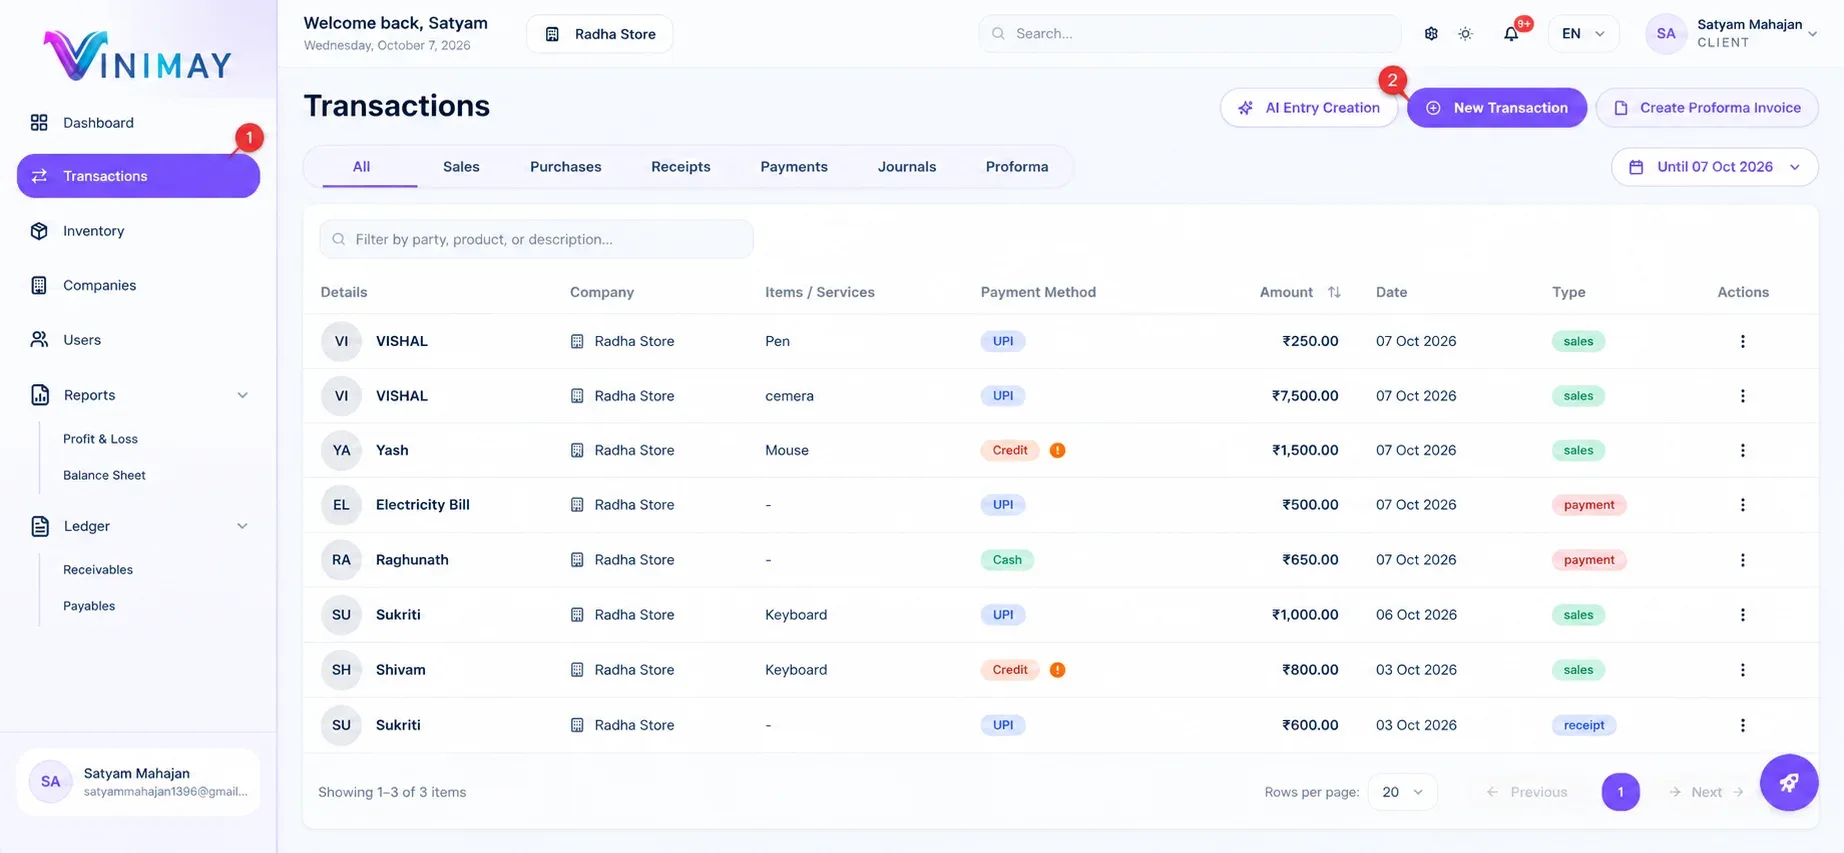Image resolution: width=1844 pixels, height=853 pixels.
Task: Collapse the Reports section chevron
Action: click(x=242, y=395)
